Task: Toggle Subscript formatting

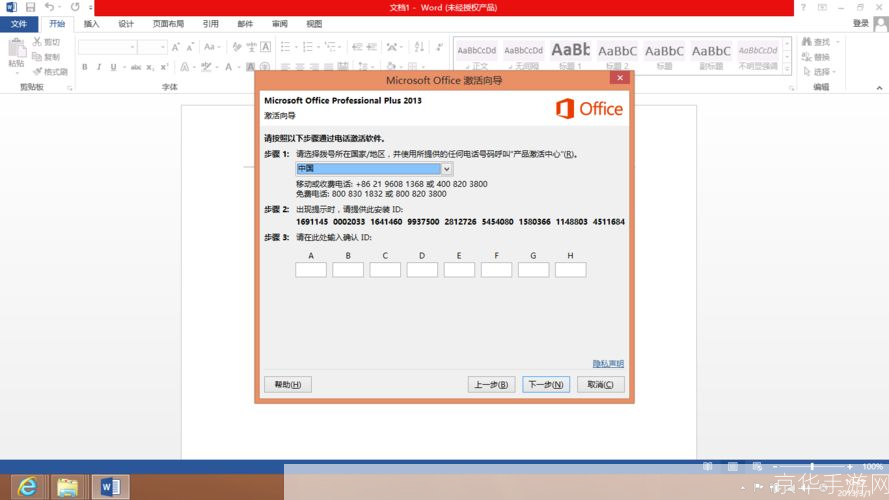Action: (x=150, y=67)
